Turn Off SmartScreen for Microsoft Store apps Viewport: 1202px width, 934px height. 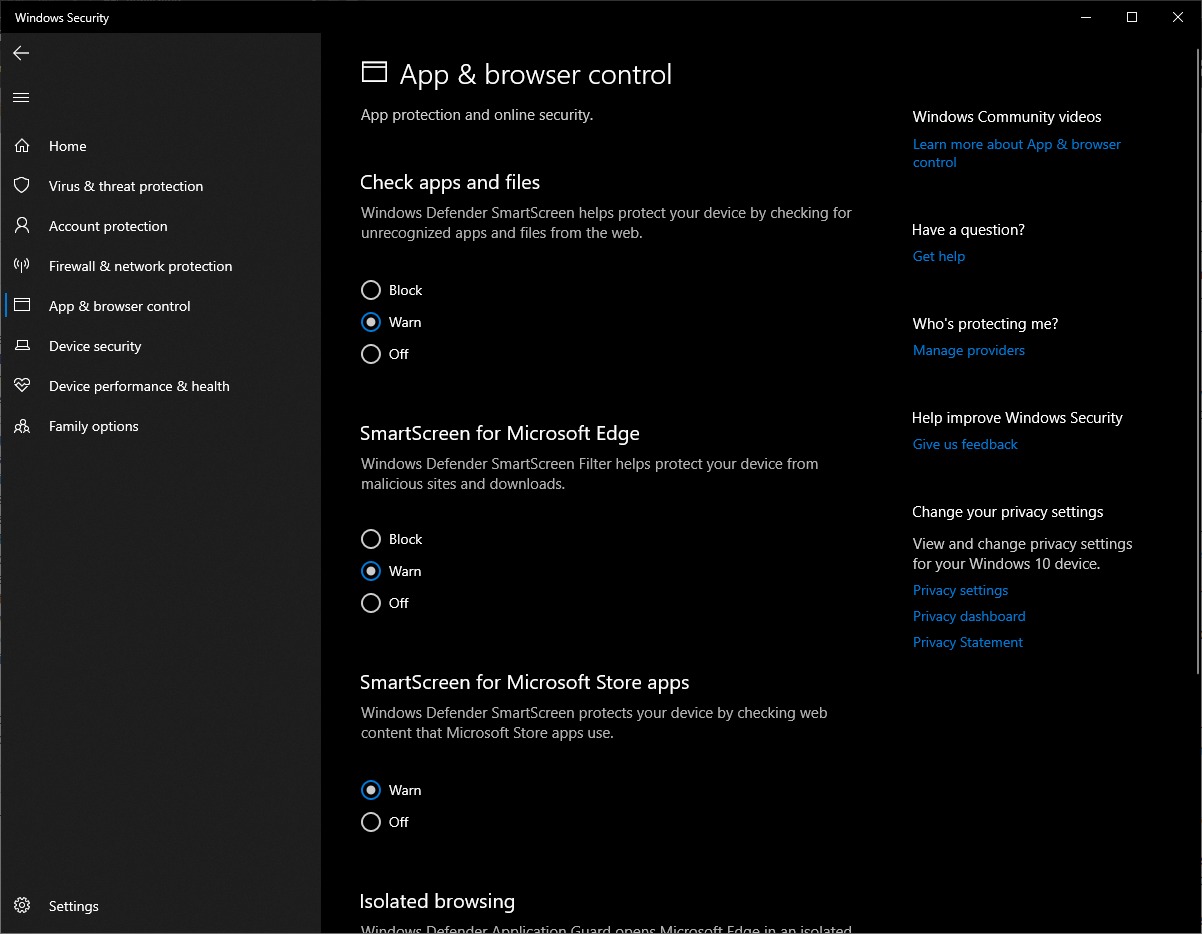(x=371, y=822)
